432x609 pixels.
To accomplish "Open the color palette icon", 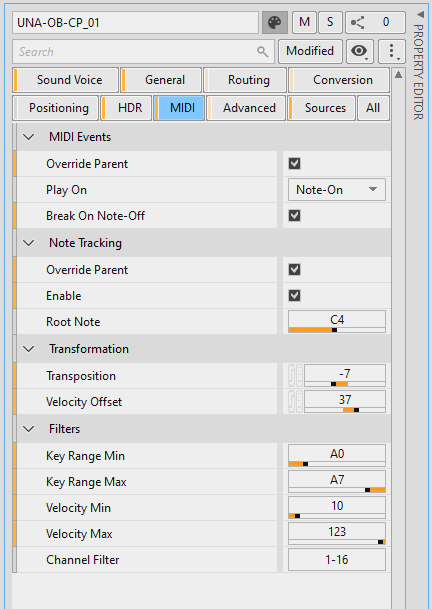I will (275, 23).
